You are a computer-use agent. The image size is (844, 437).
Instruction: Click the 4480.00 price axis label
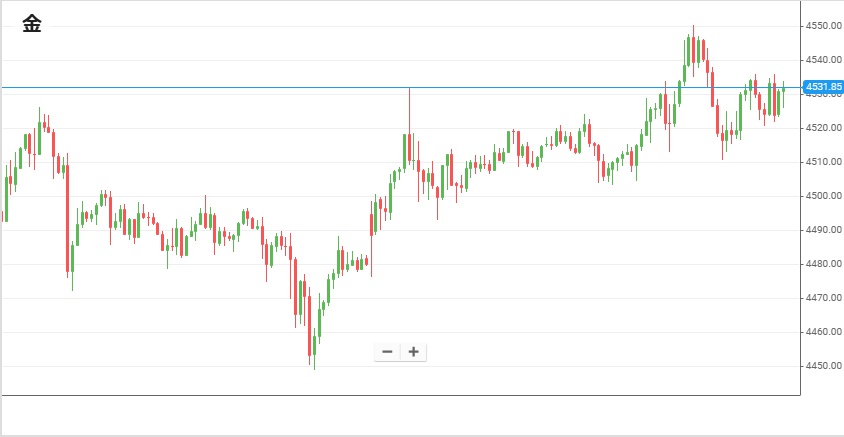pyautogui.click(x=823, y=263)
